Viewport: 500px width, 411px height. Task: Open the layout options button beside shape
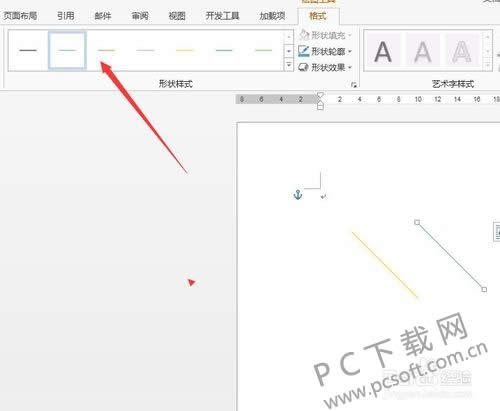[x=497, y=231]
